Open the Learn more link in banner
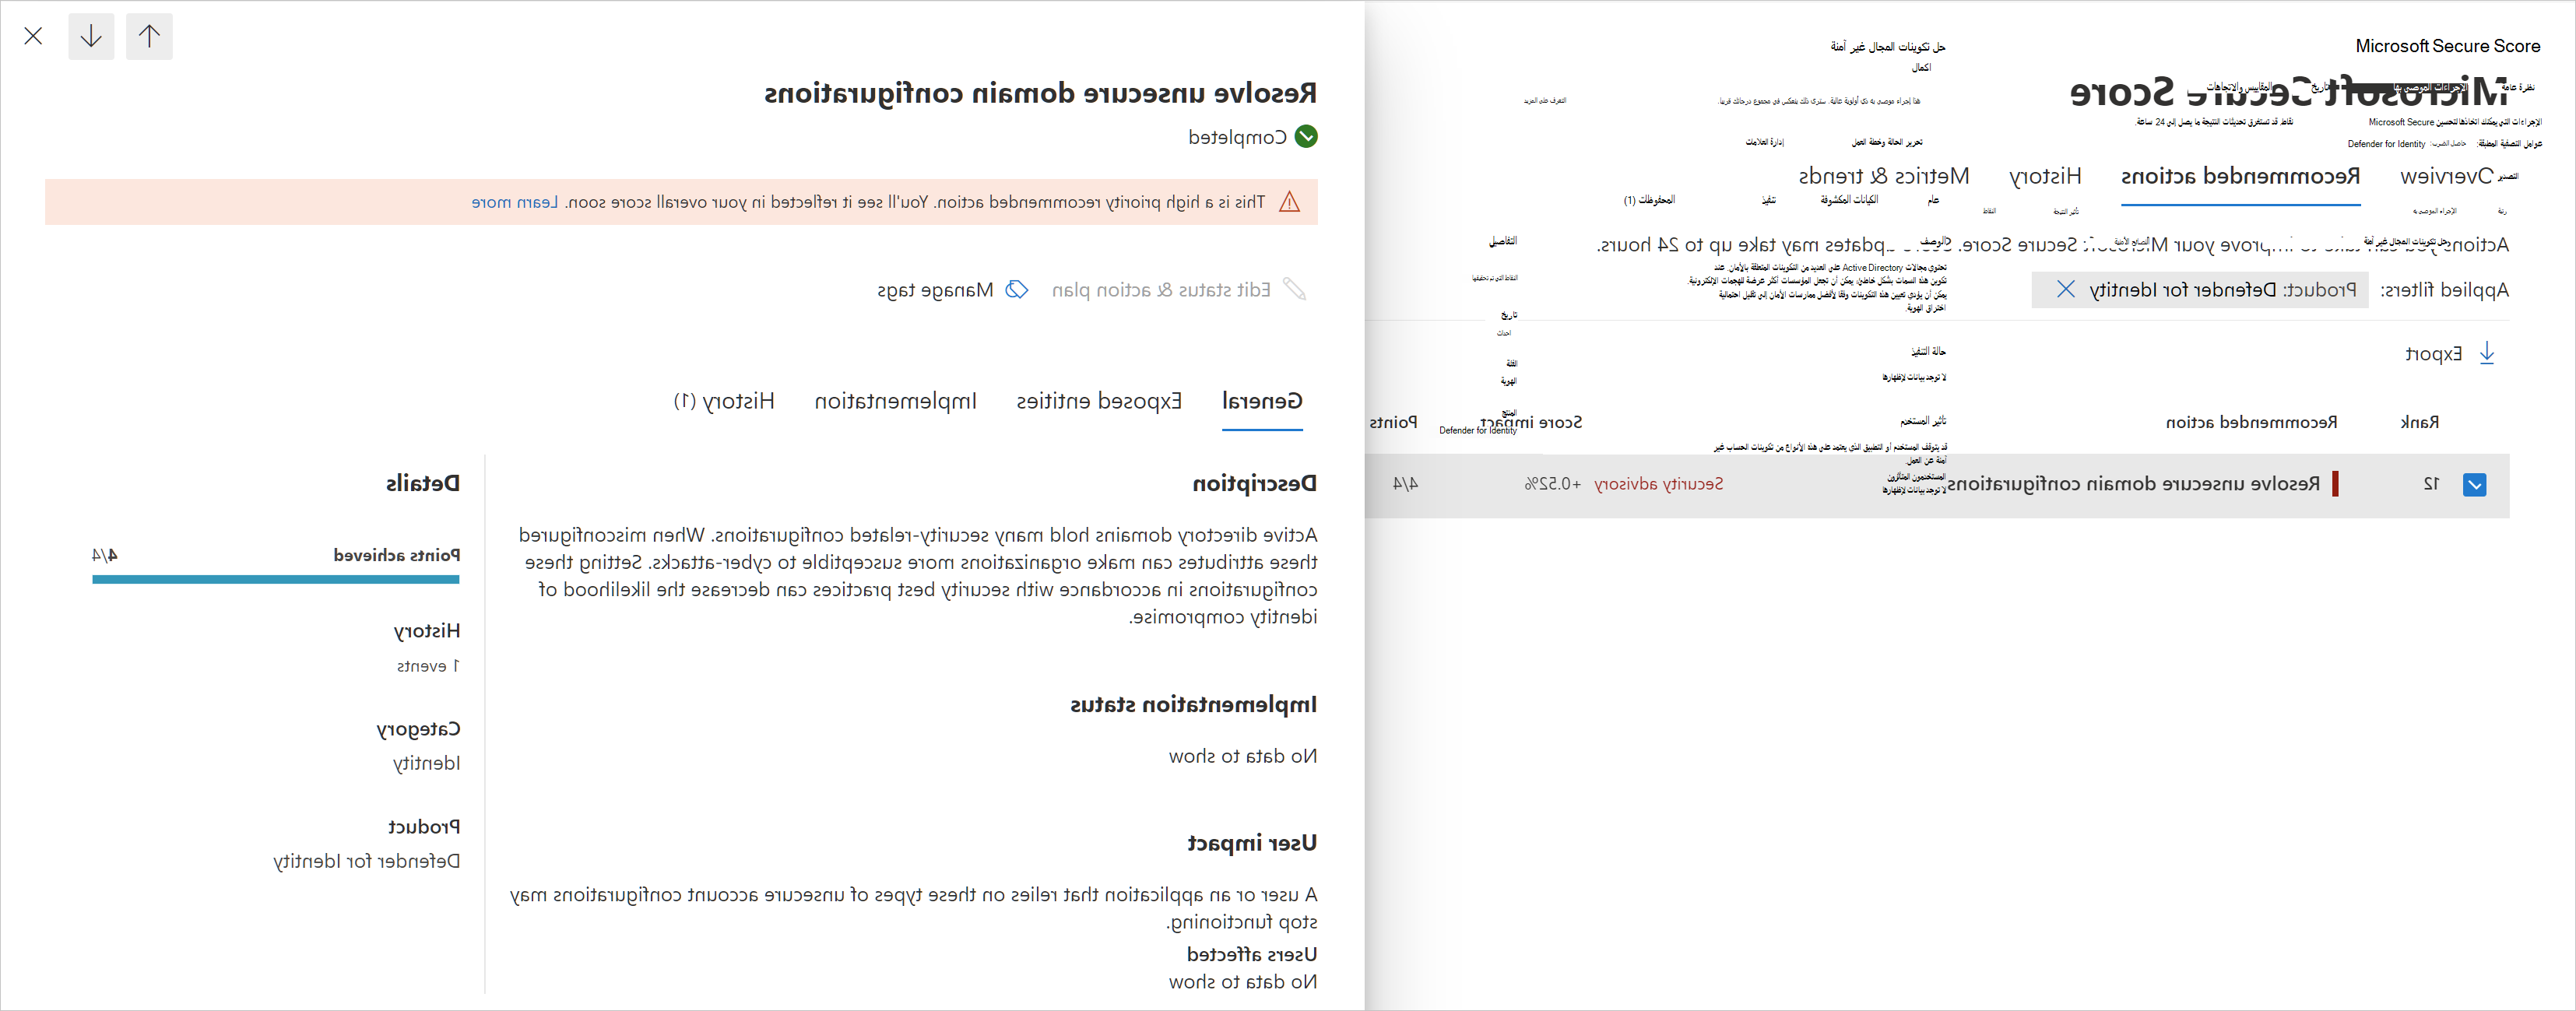Screen dimensions: 2576x1011 (x=514, y=202)
